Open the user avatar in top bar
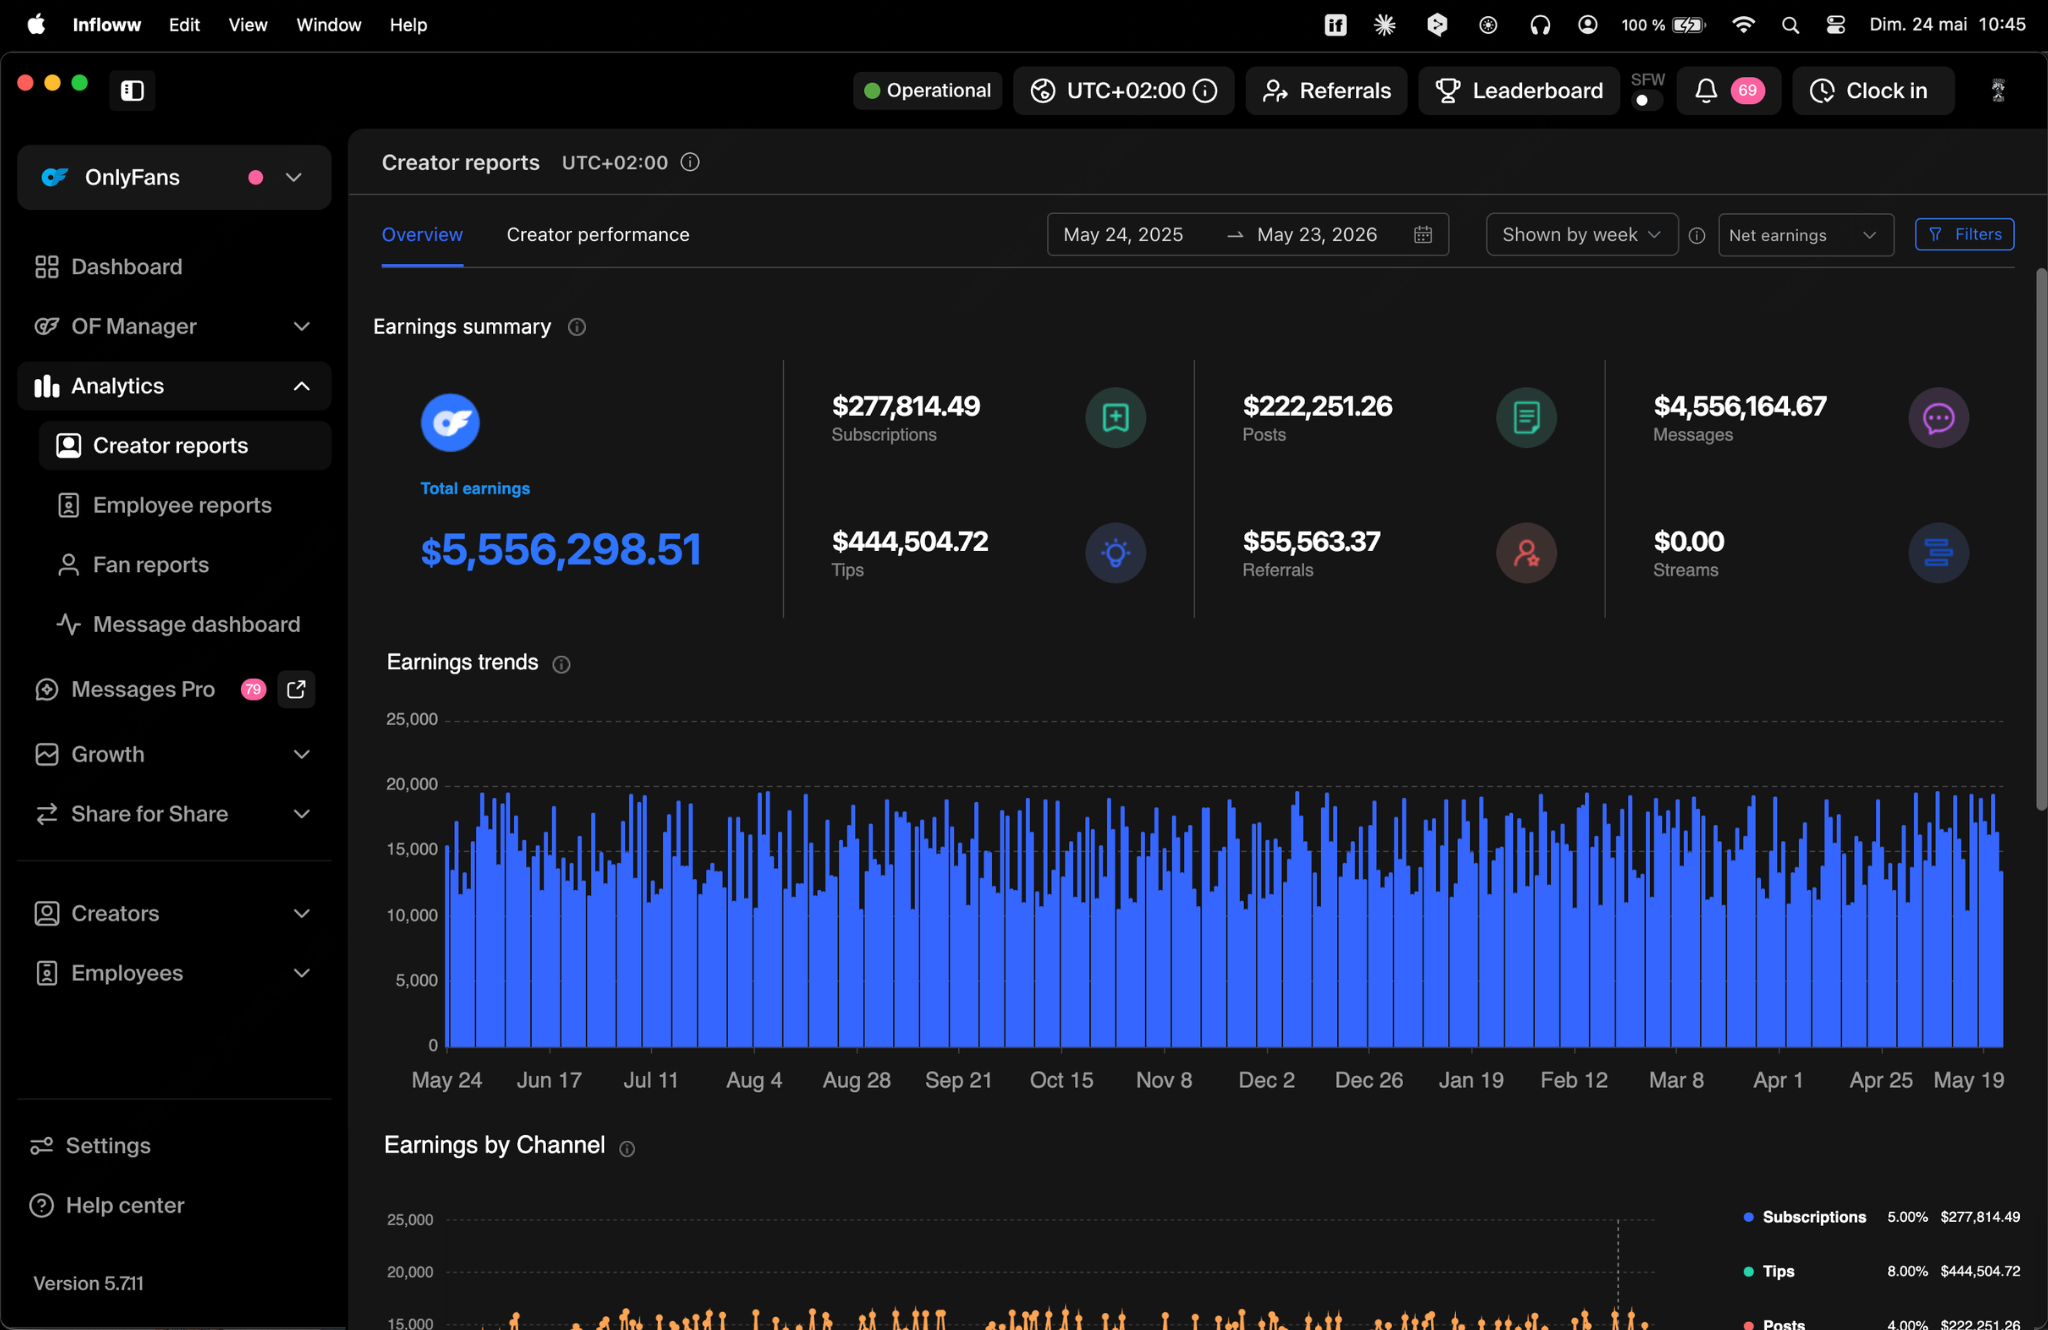This screenshot has height=1330, width=2048. [1998, 91]
